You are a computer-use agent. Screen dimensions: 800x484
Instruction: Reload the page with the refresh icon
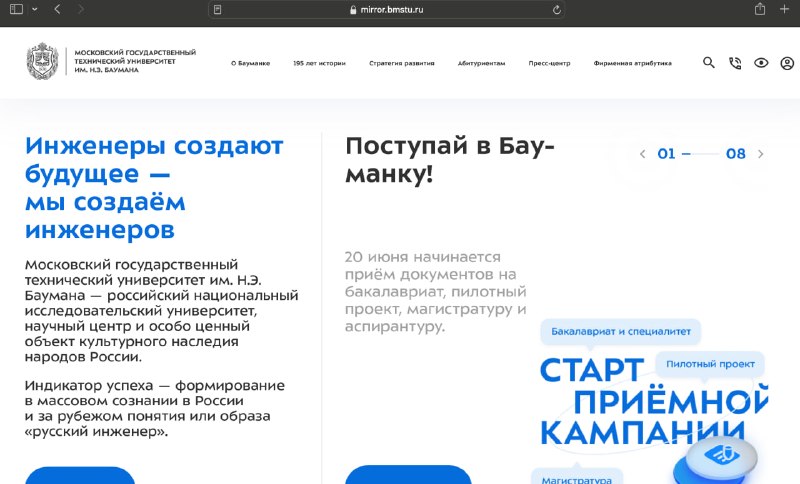[x=557, y=10]
